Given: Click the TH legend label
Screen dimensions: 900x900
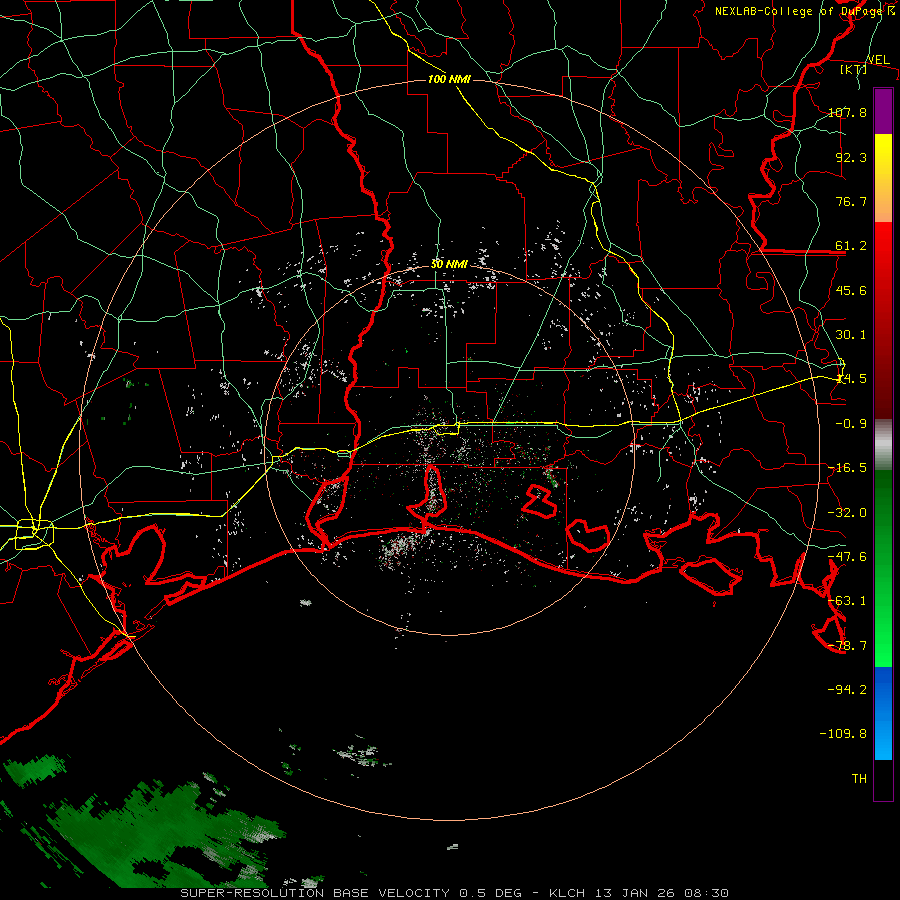Looking at the screenshot, I should (859, 779).
